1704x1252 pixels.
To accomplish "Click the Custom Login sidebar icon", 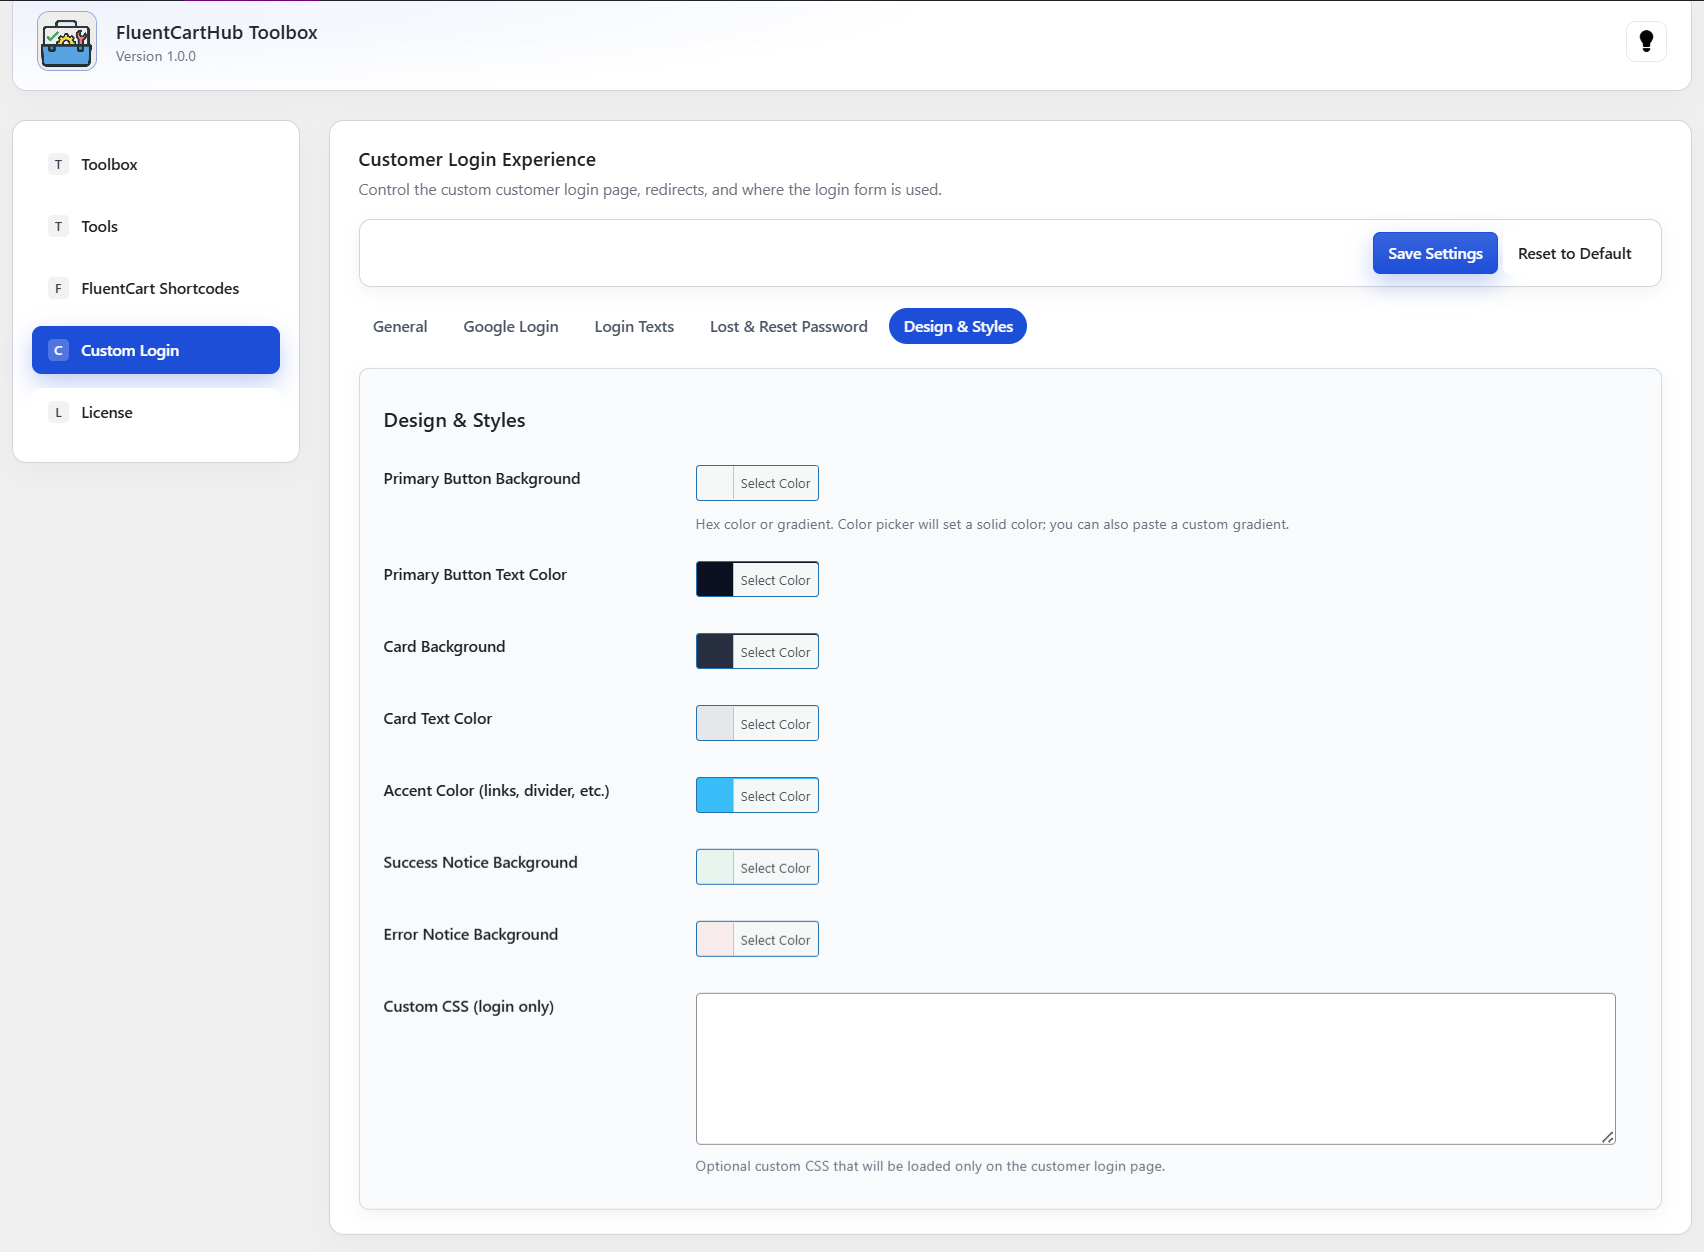I will [58, 351].
